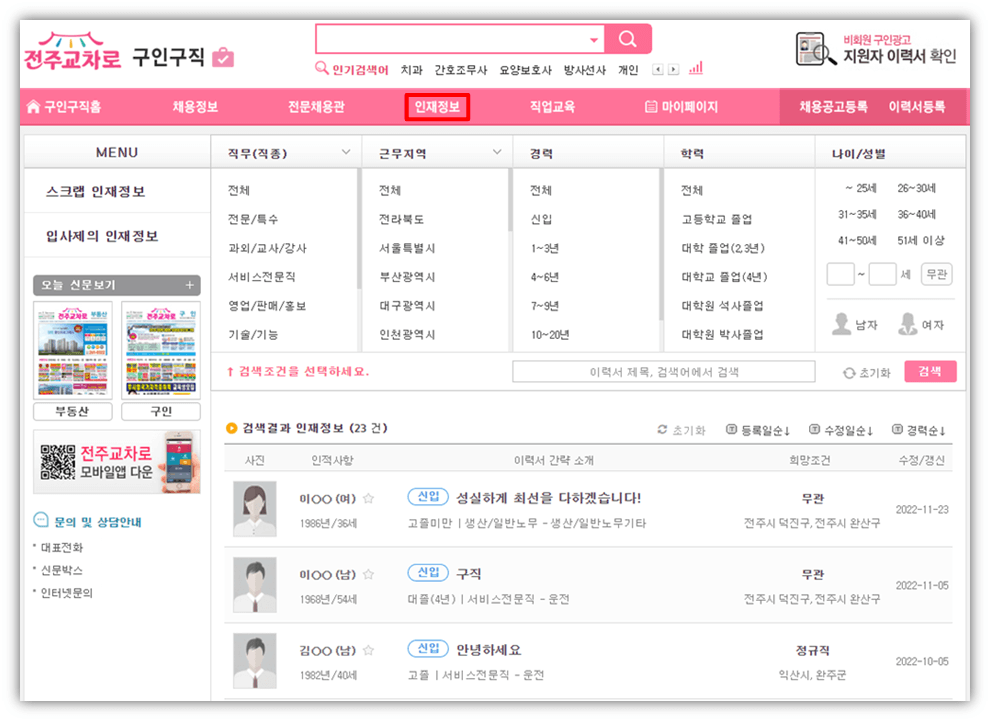This screenshot has height=721, width=990.
Task: Choose age range 26~30세
Action: [917, 188]
